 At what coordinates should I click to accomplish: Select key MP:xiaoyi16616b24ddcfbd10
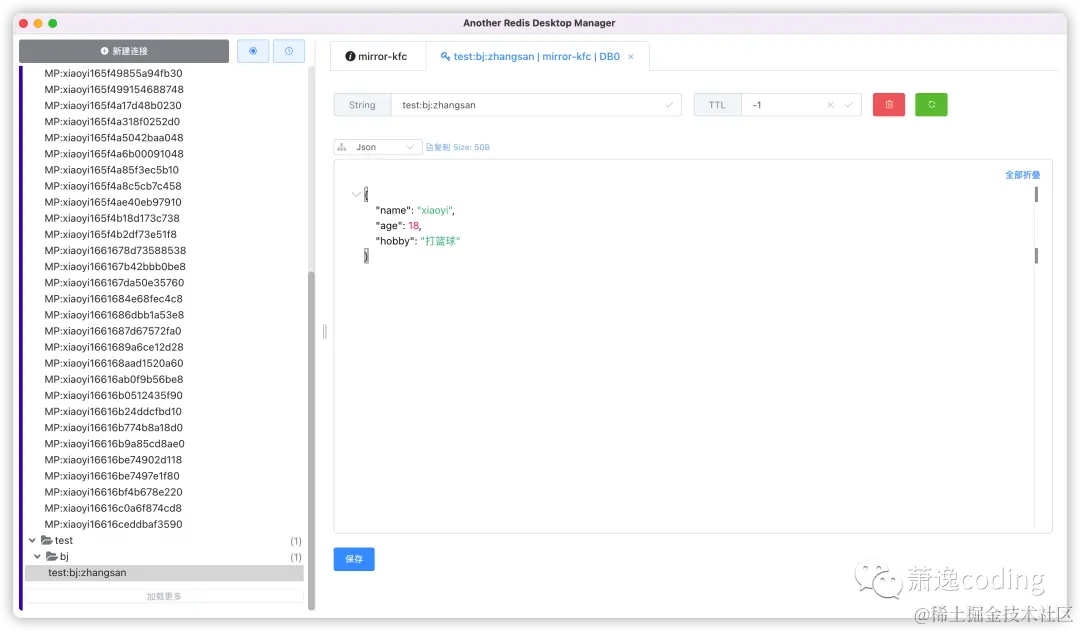pos(114,412)
